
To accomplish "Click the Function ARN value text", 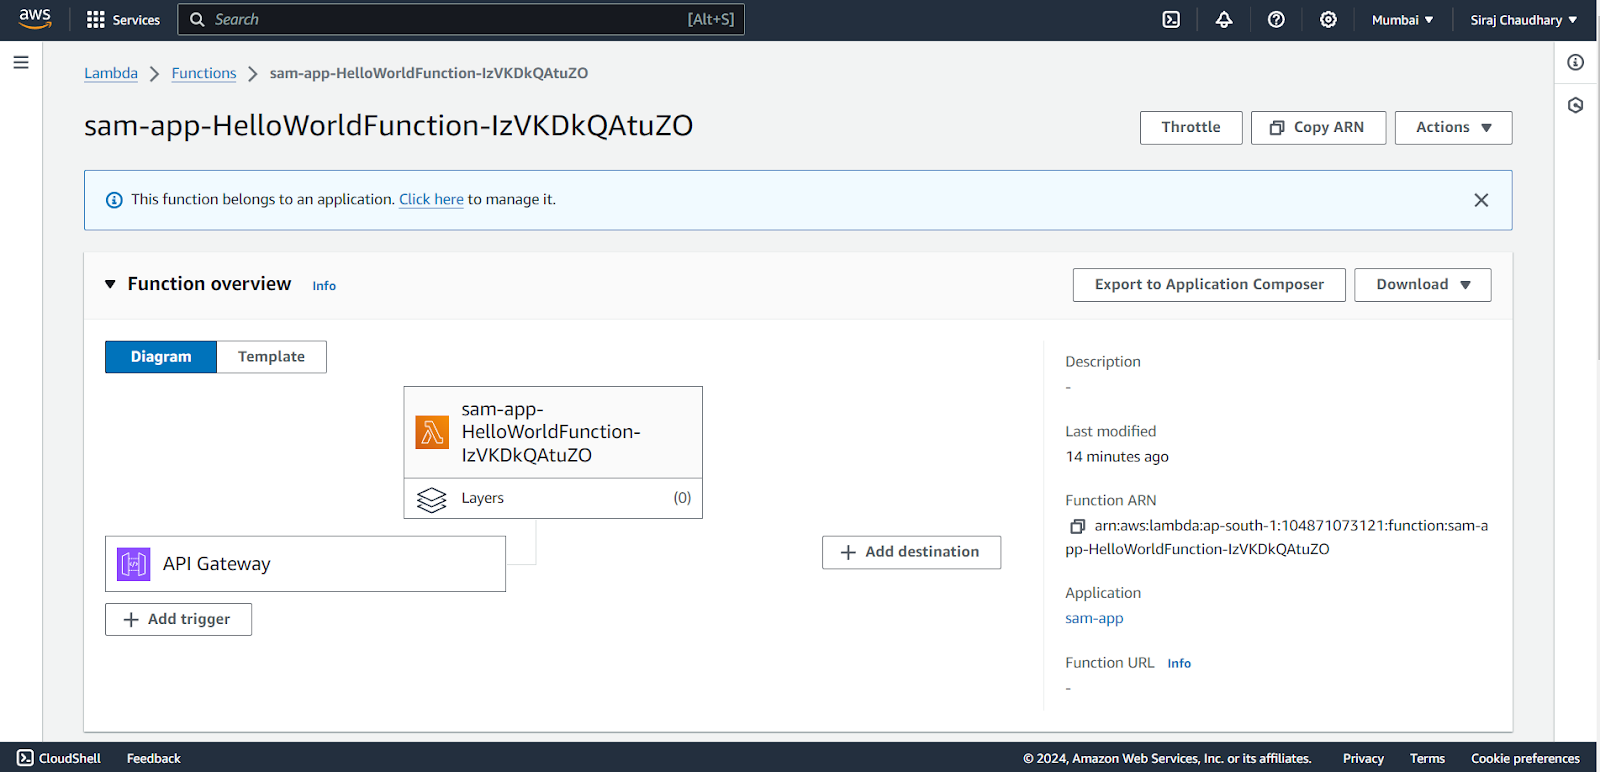I will pos(1277,537).
